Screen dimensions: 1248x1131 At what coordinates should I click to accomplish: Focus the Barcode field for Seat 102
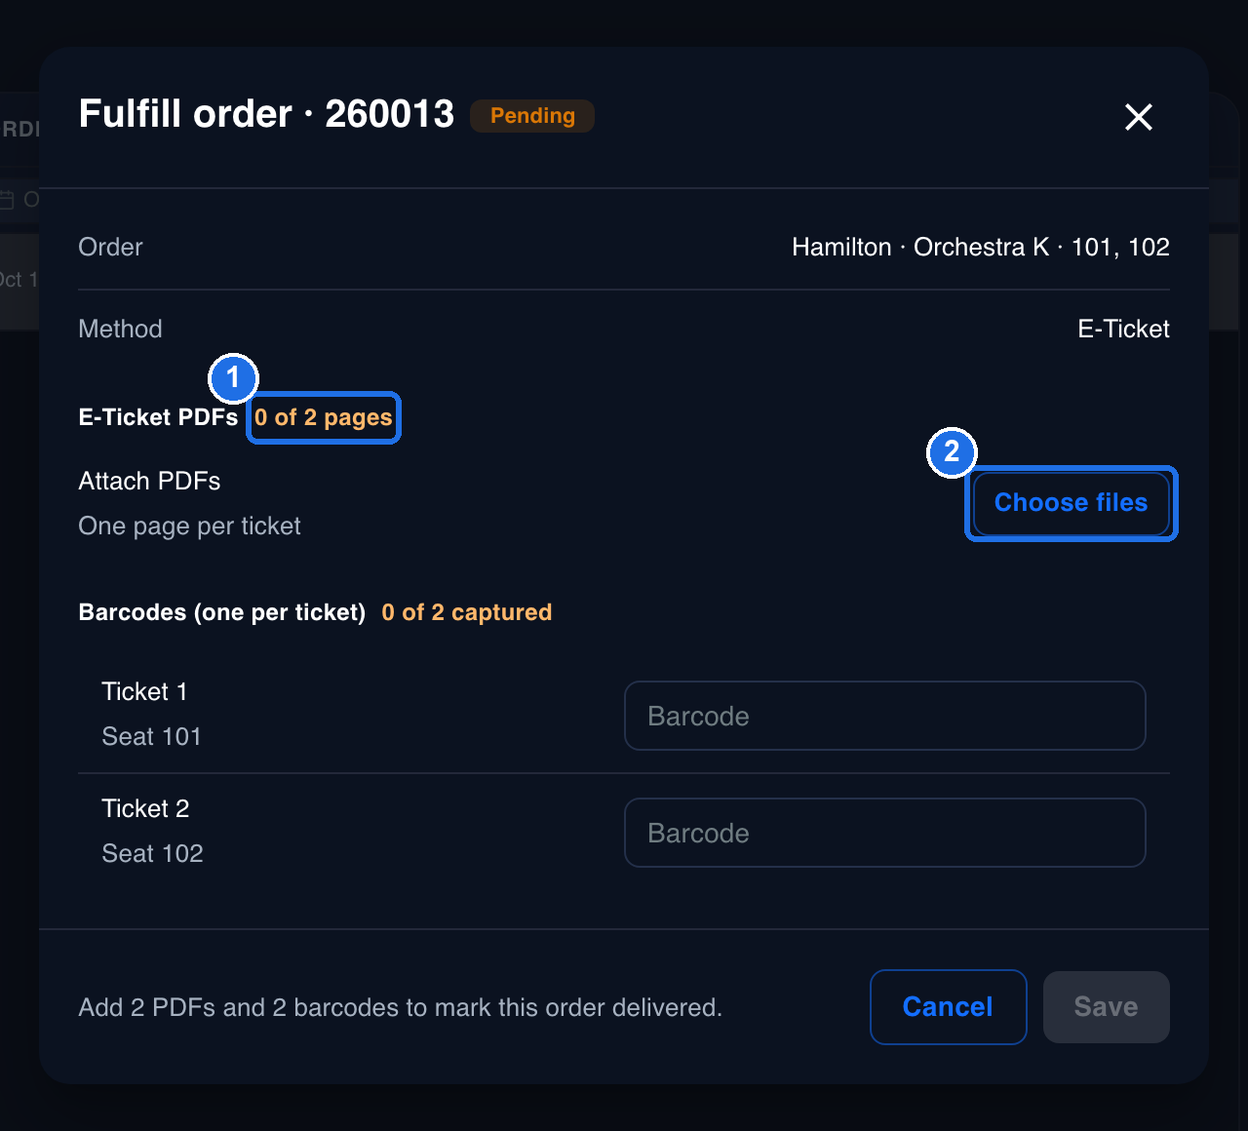click(x=885, y=833)
